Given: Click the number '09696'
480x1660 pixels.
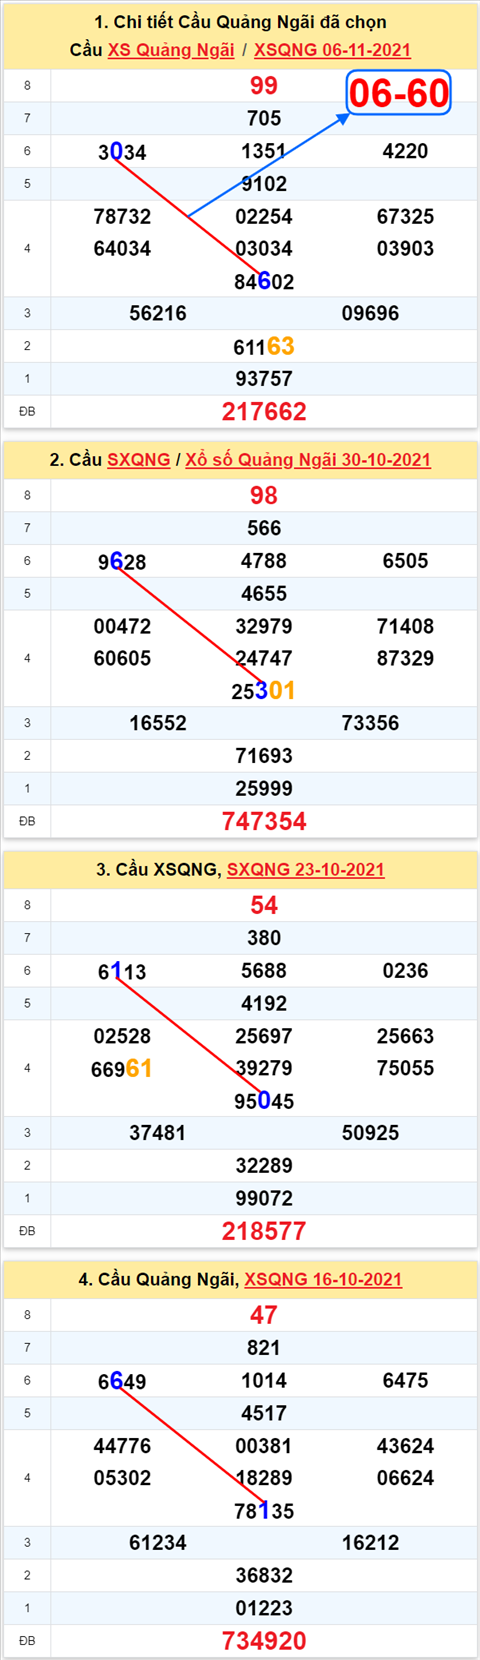Looking at the screenshot, I should (370, 314).
